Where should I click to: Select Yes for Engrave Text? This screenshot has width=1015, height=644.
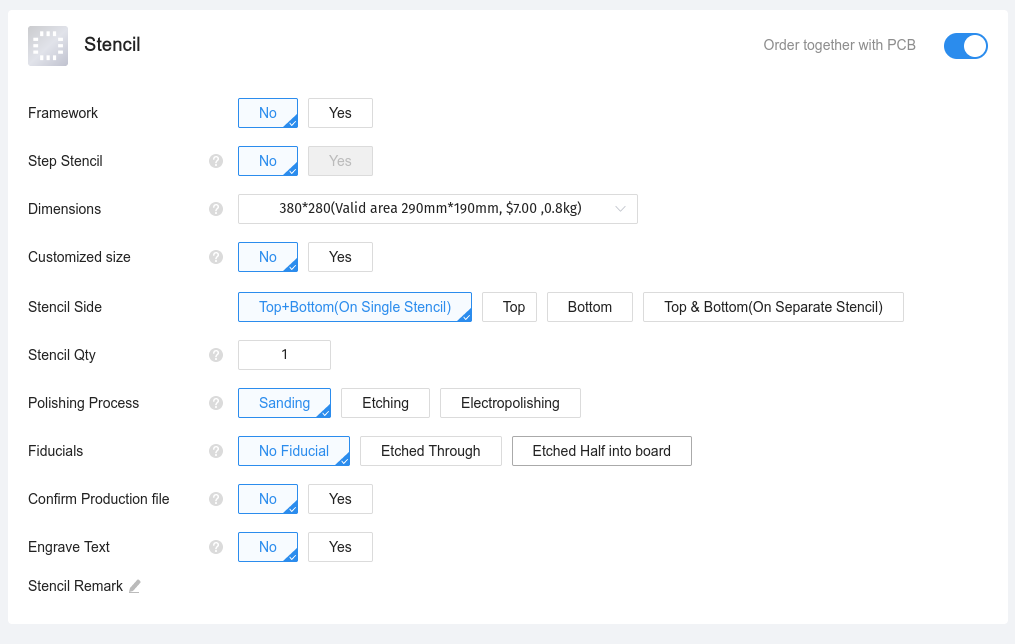coord(340,547)
